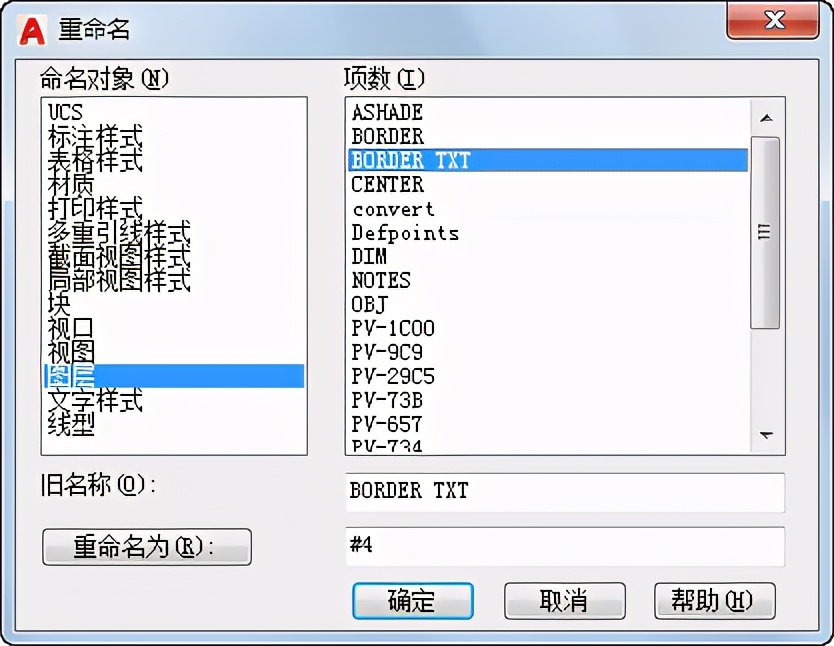Viewport: 834px width, 646px height.
Task: Cancel with the 取消 button
Action: (x=564, y=601)
